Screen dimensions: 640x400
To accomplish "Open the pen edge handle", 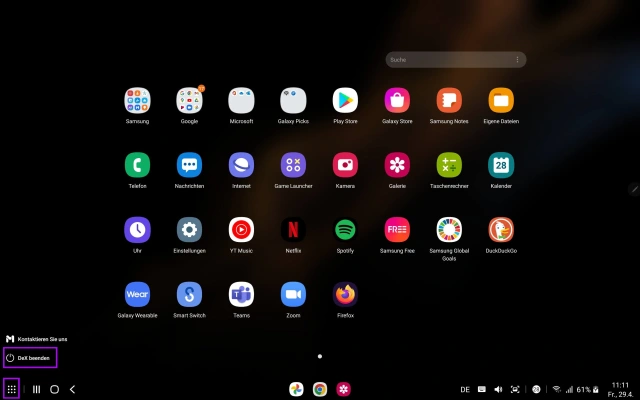I will [x=633, y=189].
